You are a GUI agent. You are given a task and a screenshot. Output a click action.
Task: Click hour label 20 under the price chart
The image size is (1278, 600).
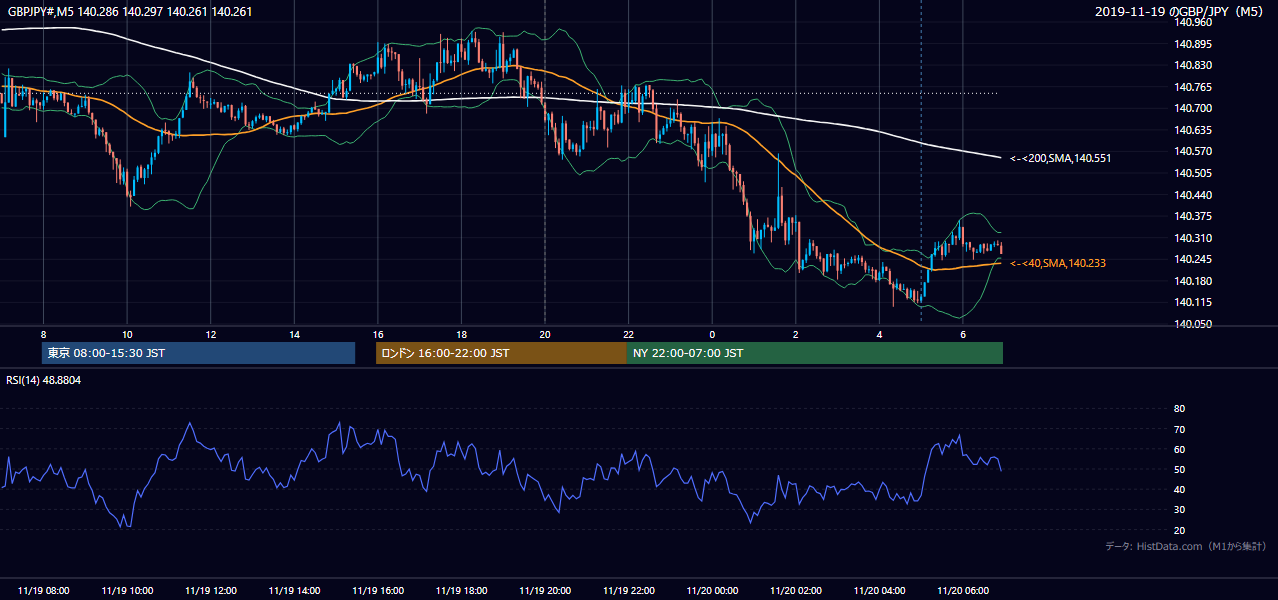pyautogui.click(x=545, y=334)
